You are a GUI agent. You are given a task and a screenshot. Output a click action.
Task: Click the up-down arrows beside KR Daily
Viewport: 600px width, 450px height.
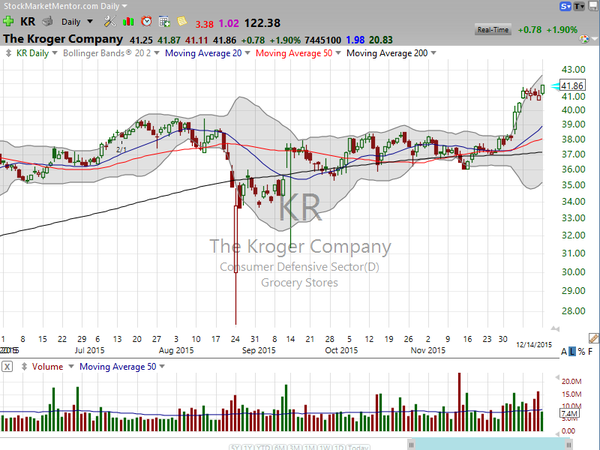(x=8, y=53)
